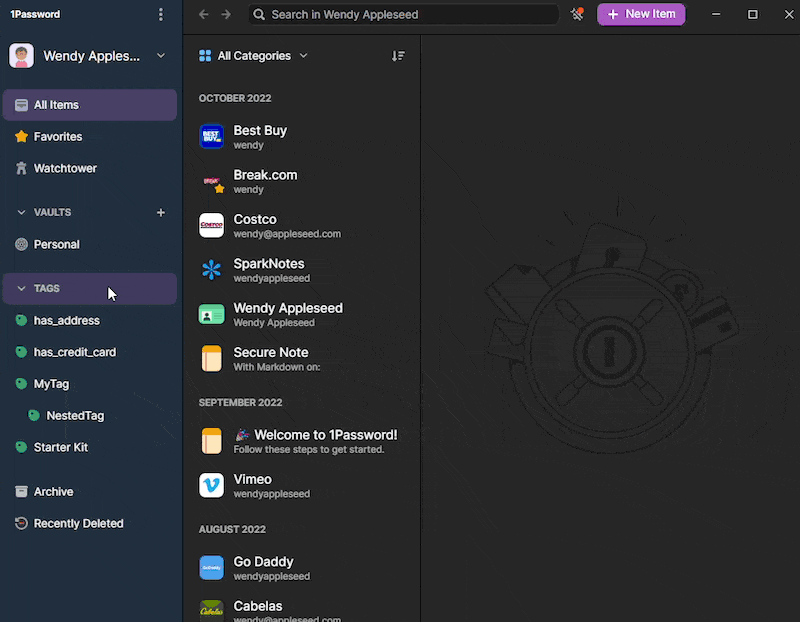Select the NestedTag tag
The image size is (800, 622).
pyautogui.click(x=74, y=416)
